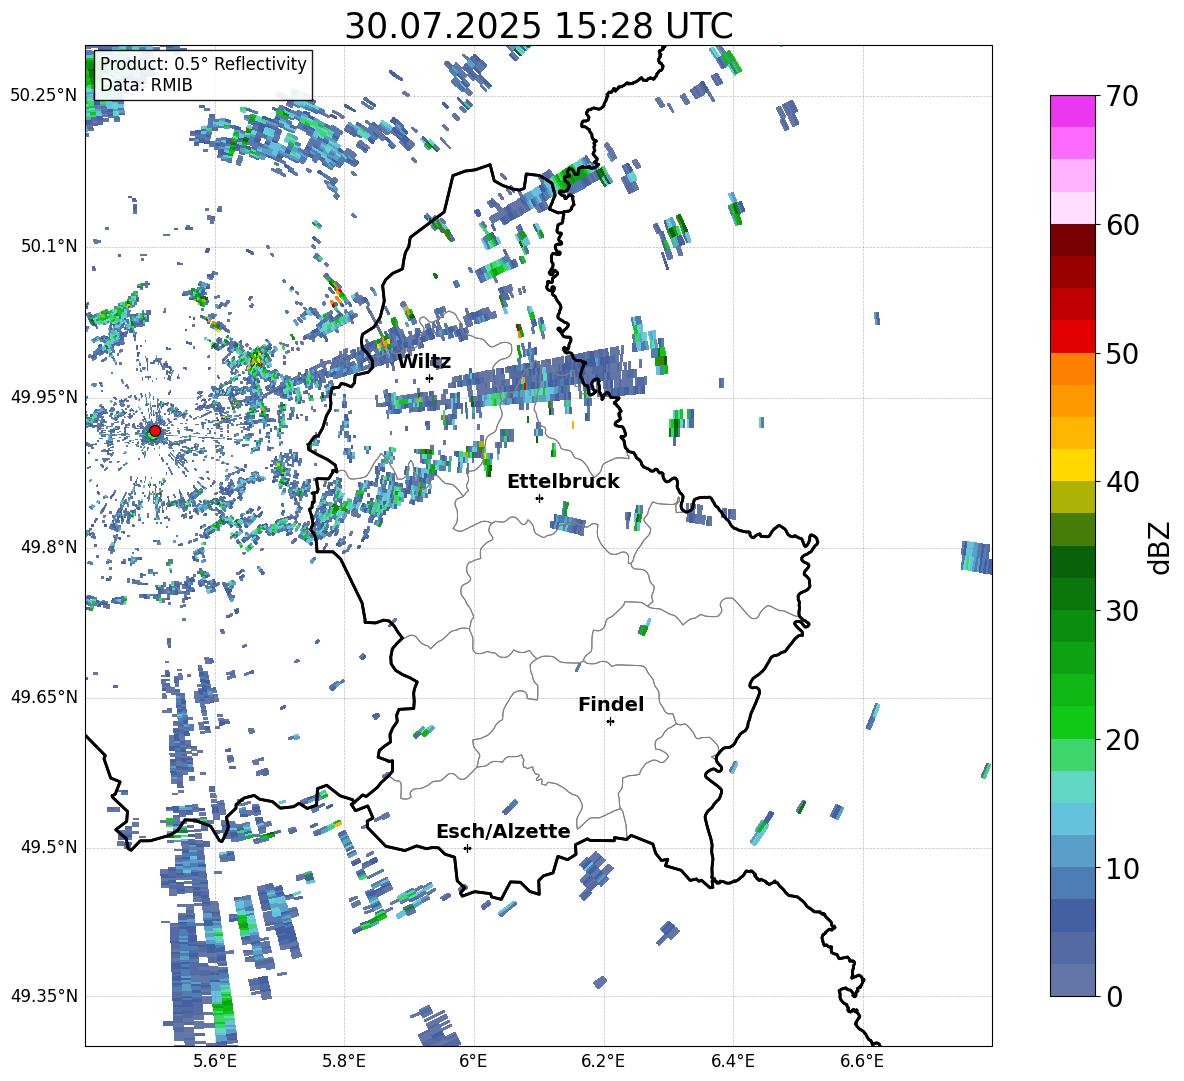Click the 49.8°N latitude label
The image size is (1184, 1081).
[x=48, y=547]
